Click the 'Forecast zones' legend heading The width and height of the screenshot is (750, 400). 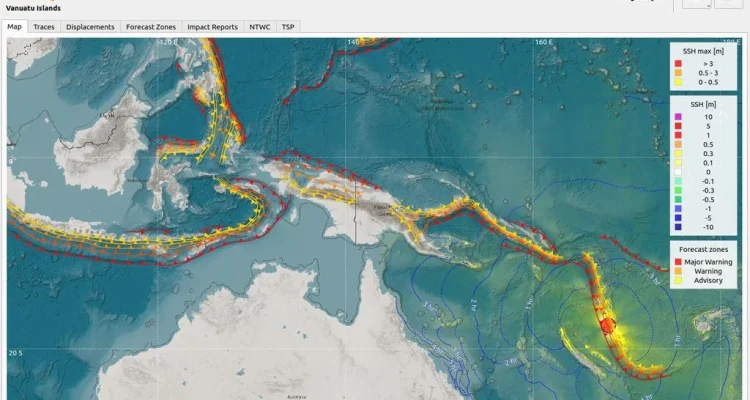[704, 249]
